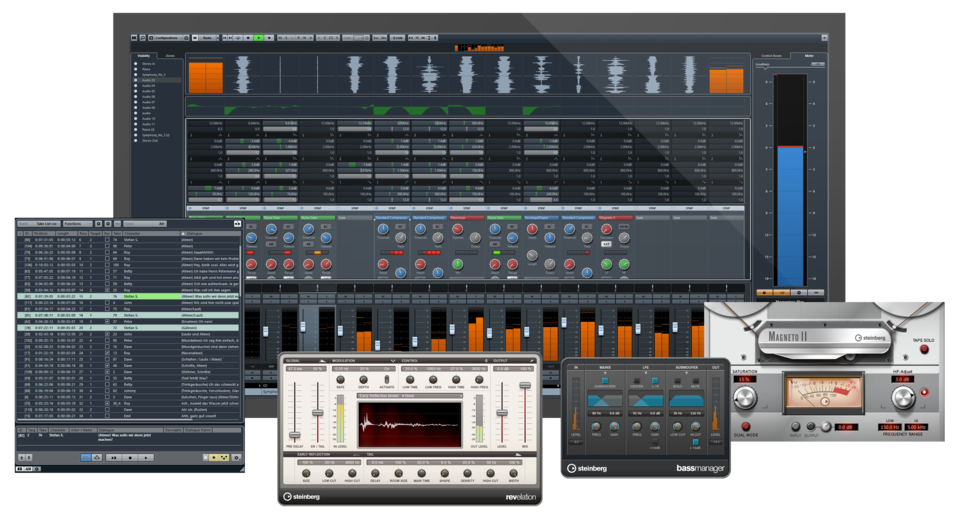The height and width of the screenshot is (522, 960).
Task: Click the Play button in the ADR transport
Action: coord(146,458)
